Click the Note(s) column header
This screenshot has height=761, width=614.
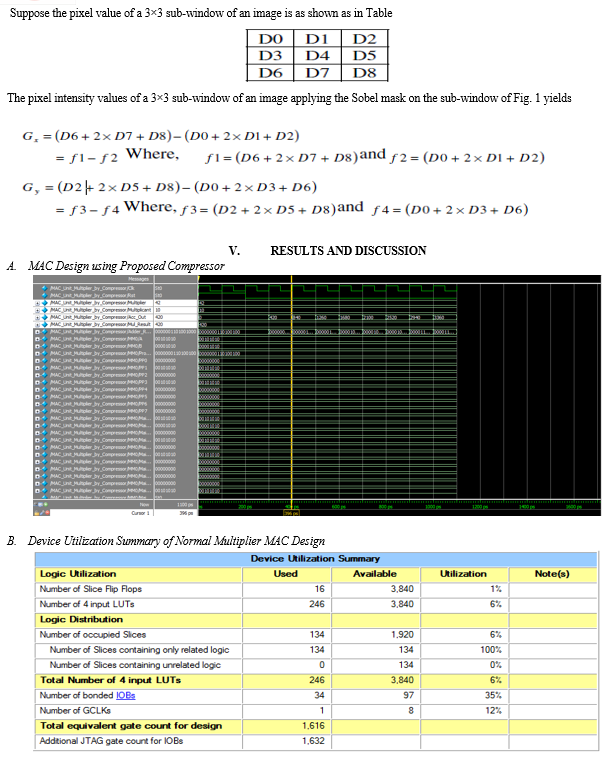click(552, 574)
